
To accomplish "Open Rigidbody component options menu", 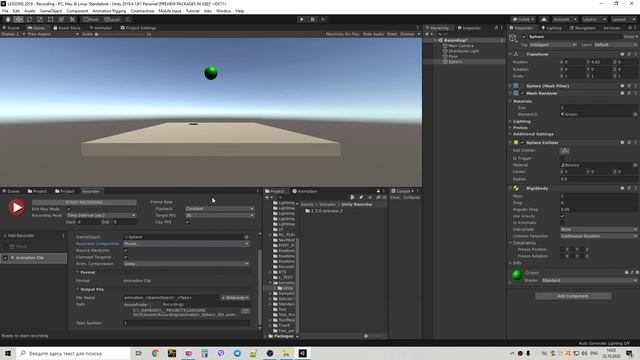I will 636,188.
